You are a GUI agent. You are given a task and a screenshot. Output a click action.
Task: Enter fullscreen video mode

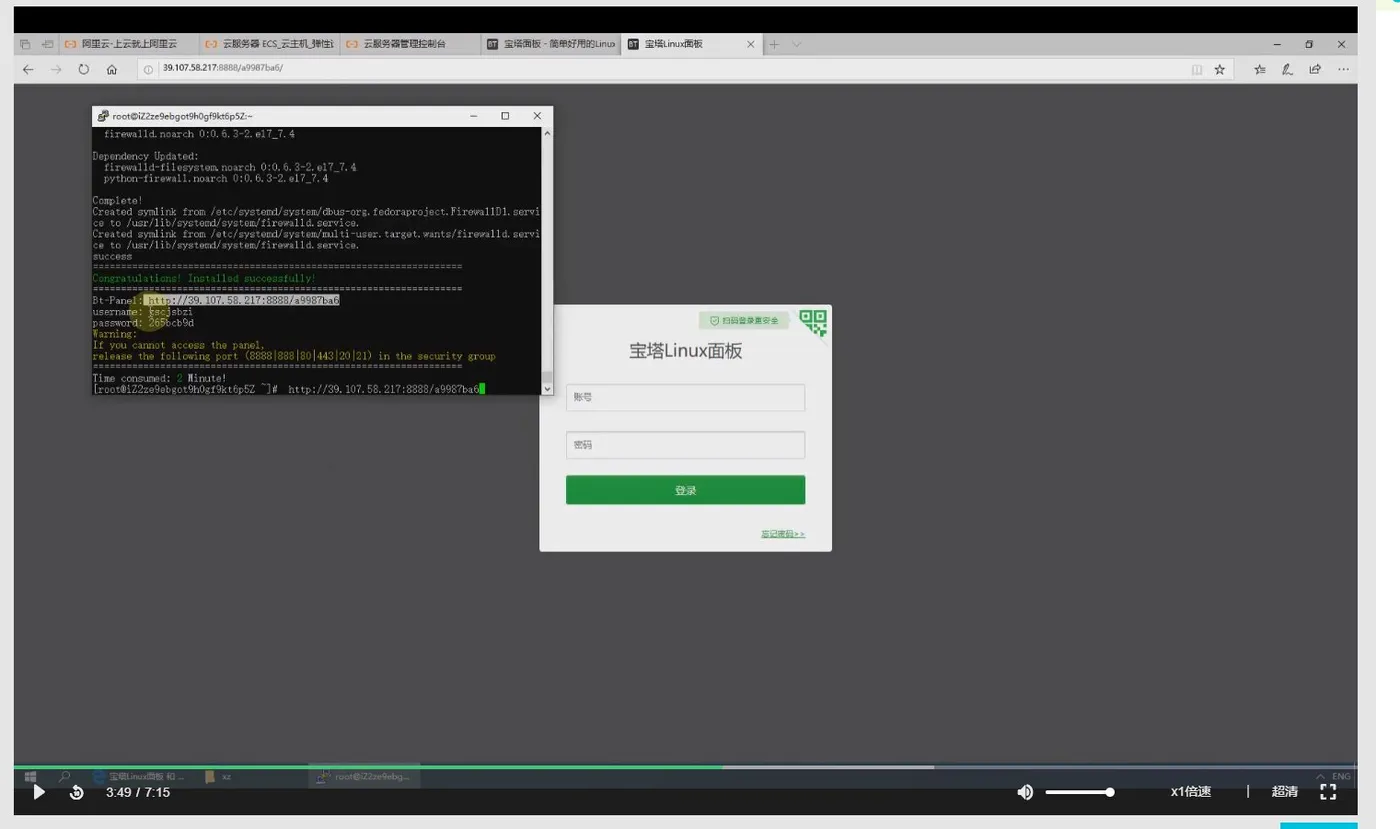[x=1328, y=792]
